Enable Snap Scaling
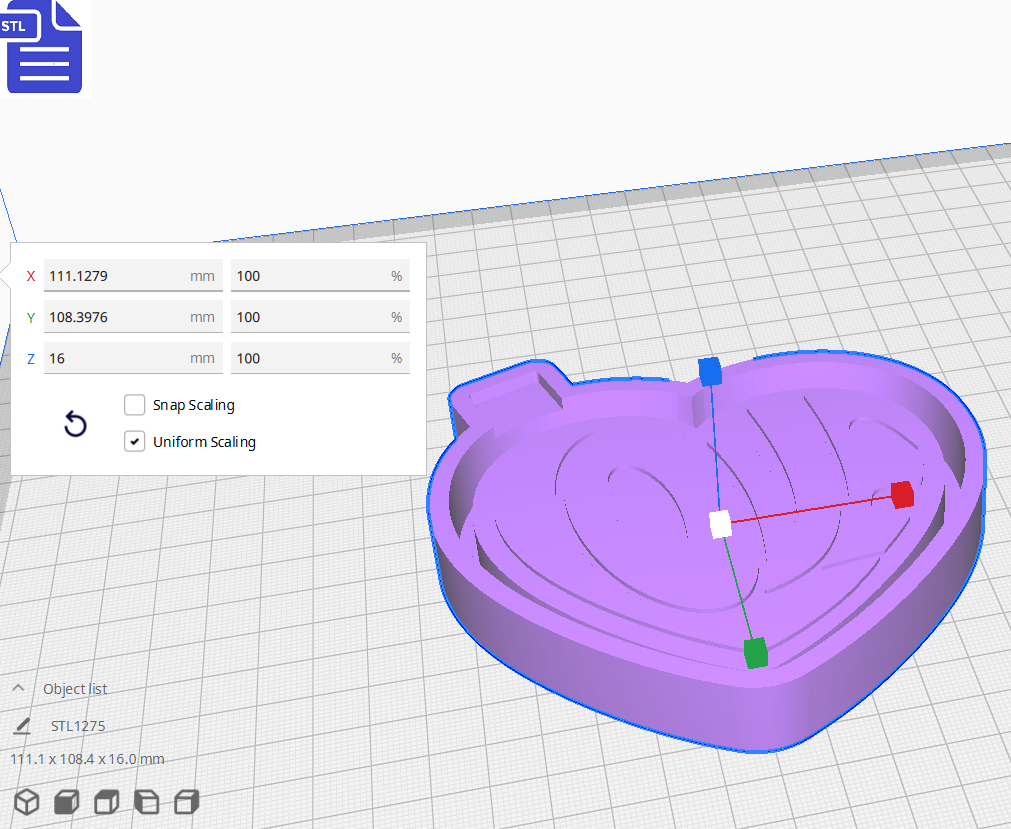 [x=134, y=405]
